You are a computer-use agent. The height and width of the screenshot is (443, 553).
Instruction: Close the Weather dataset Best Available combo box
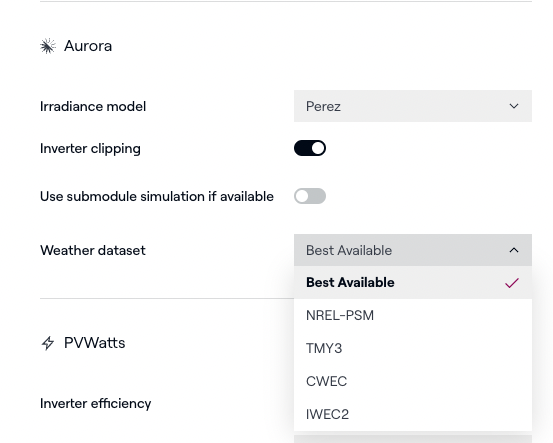tap(413, 250)
